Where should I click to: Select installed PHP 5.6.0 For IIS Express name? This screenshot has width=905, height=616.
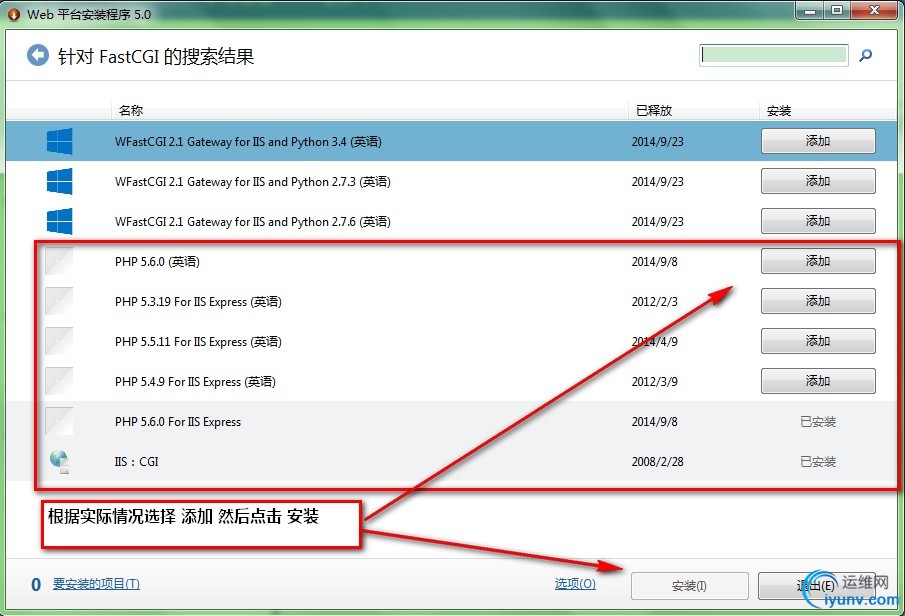[x=178, y=422]
